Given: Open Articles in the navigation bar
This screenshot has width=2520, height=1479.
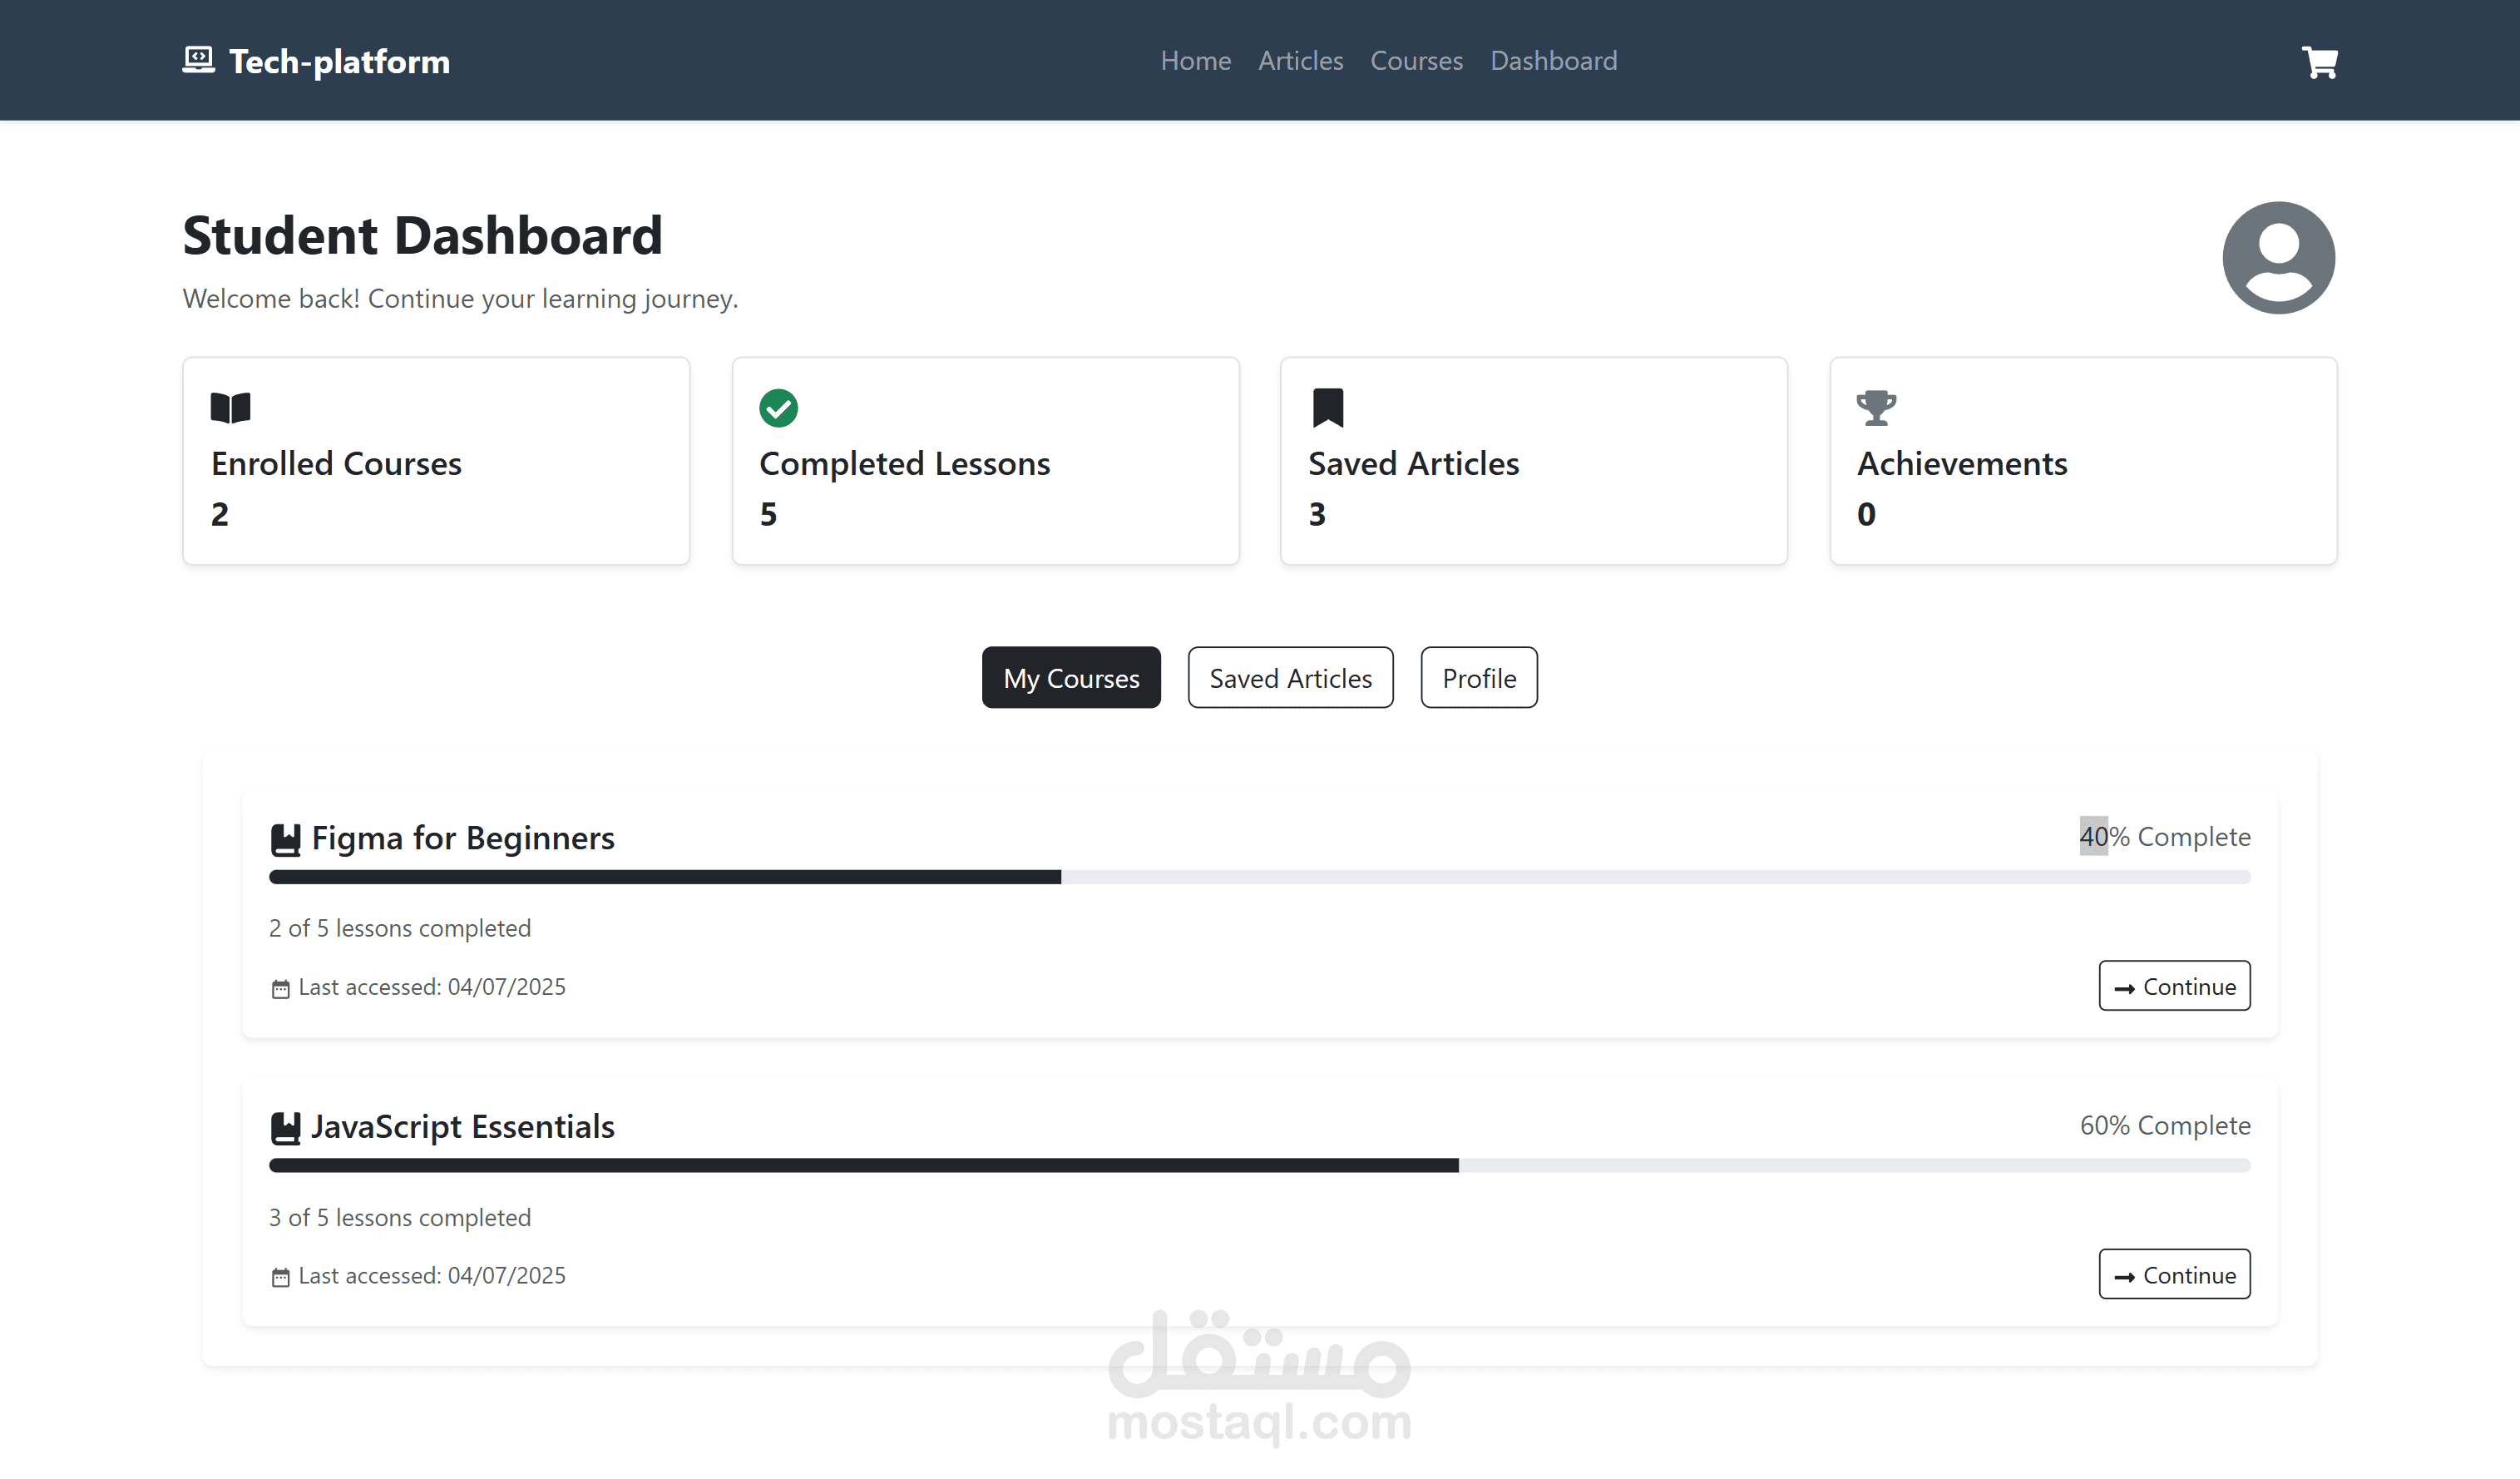Looking at the screenshot, I should 1300,61.
